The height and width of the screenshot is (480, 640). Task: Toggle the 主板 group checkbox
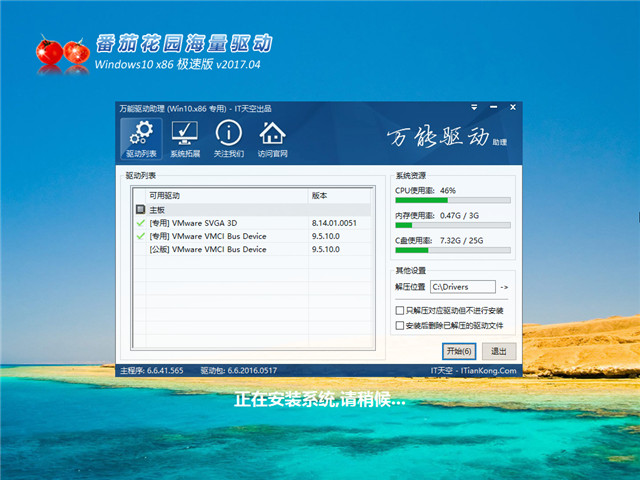140,210
